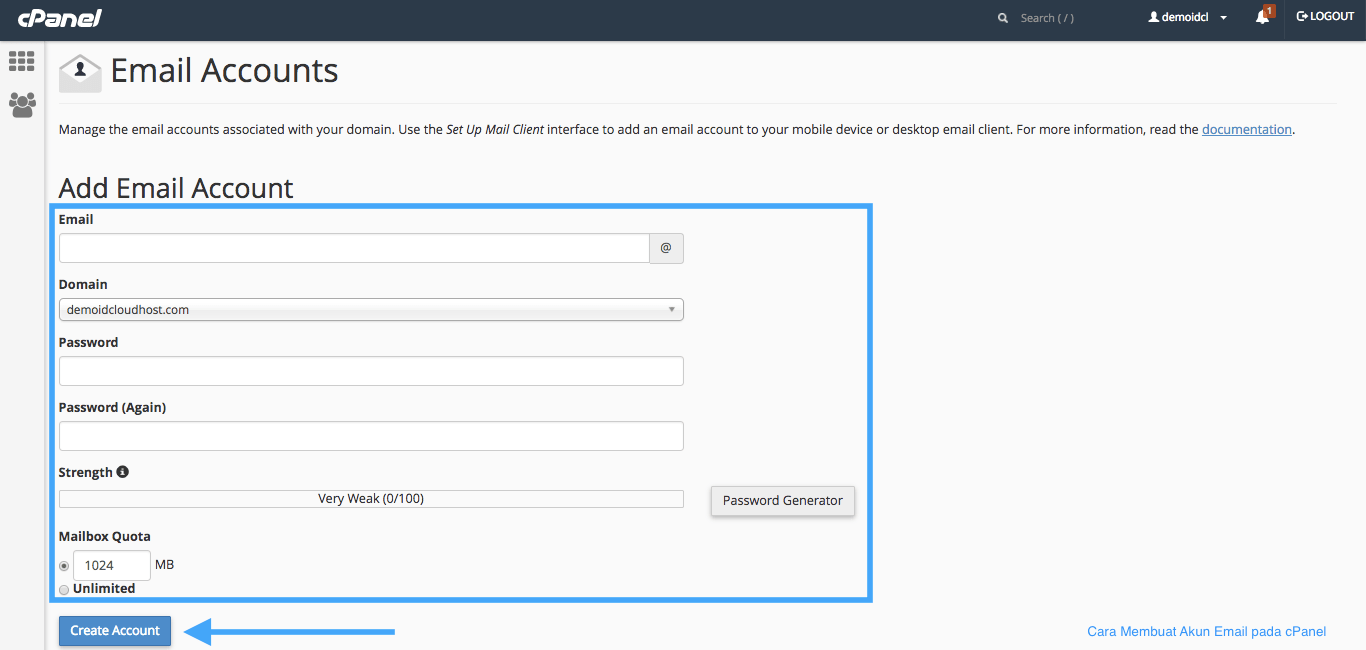1366x650 pixels.
Task: Select the 1024 MB mailbox quota option
Action: click(63, 565)
